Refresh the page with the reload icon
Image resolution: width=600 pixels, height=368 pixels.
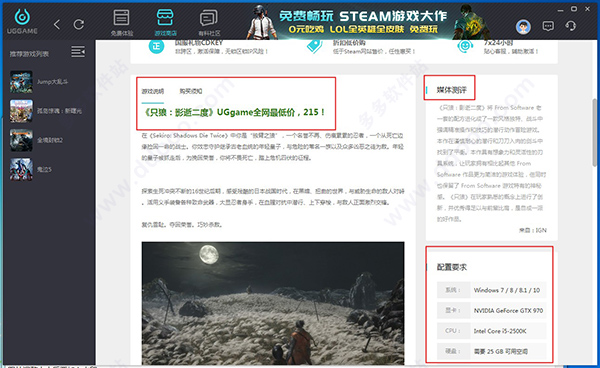79,25
